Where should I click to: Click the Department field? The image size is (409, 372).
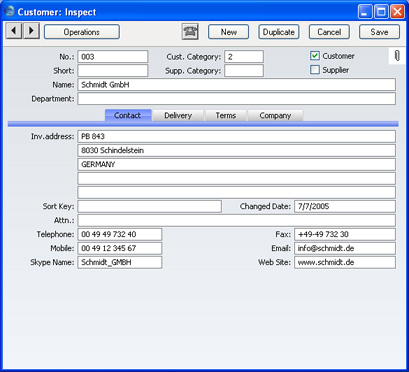click(x=237, y=99)
